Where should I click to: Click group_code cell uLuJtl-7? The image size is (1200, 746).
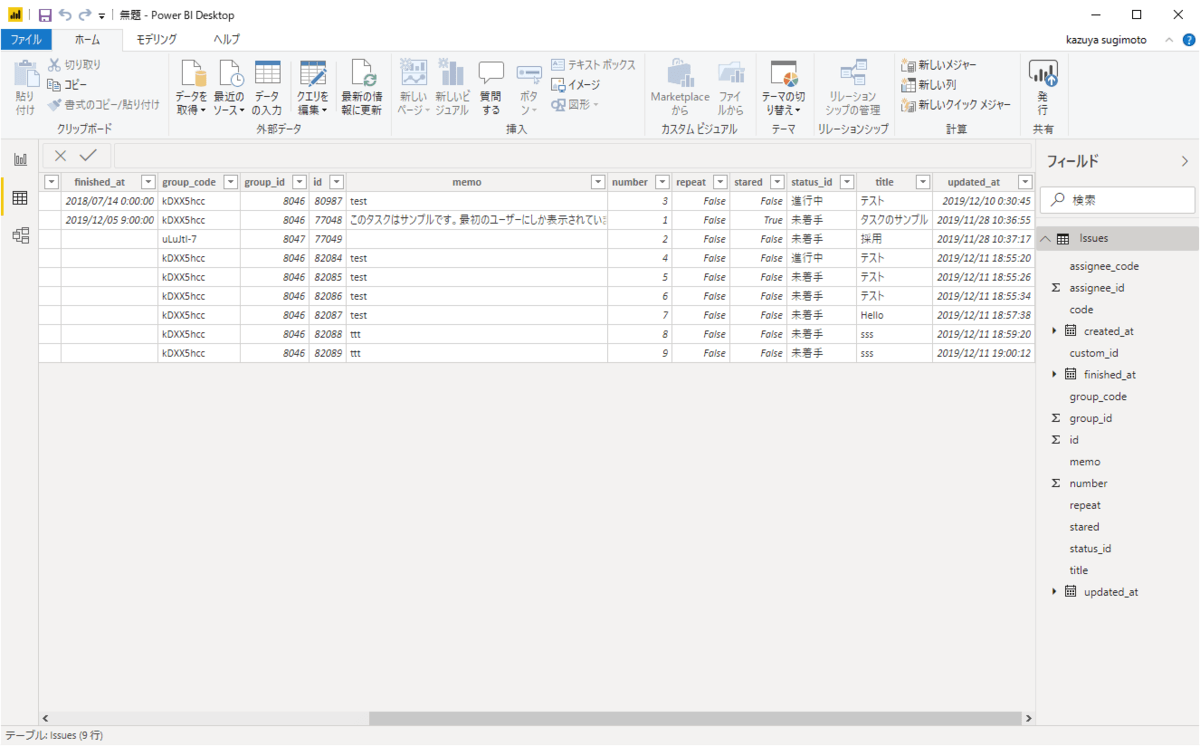tap(199, 239)
